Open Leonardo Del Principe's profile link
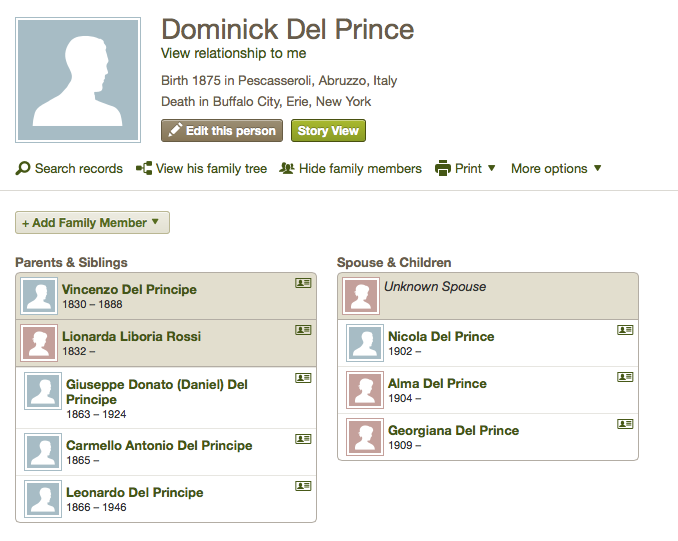Image resolution: width=678 pixels, height=541 pixels. click(x=134, y=493)
